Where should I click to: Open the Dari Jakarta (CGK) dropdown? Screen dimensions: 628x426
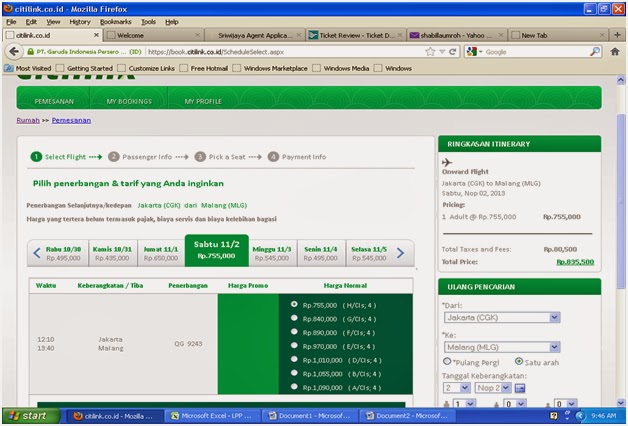tap(502, 317)
